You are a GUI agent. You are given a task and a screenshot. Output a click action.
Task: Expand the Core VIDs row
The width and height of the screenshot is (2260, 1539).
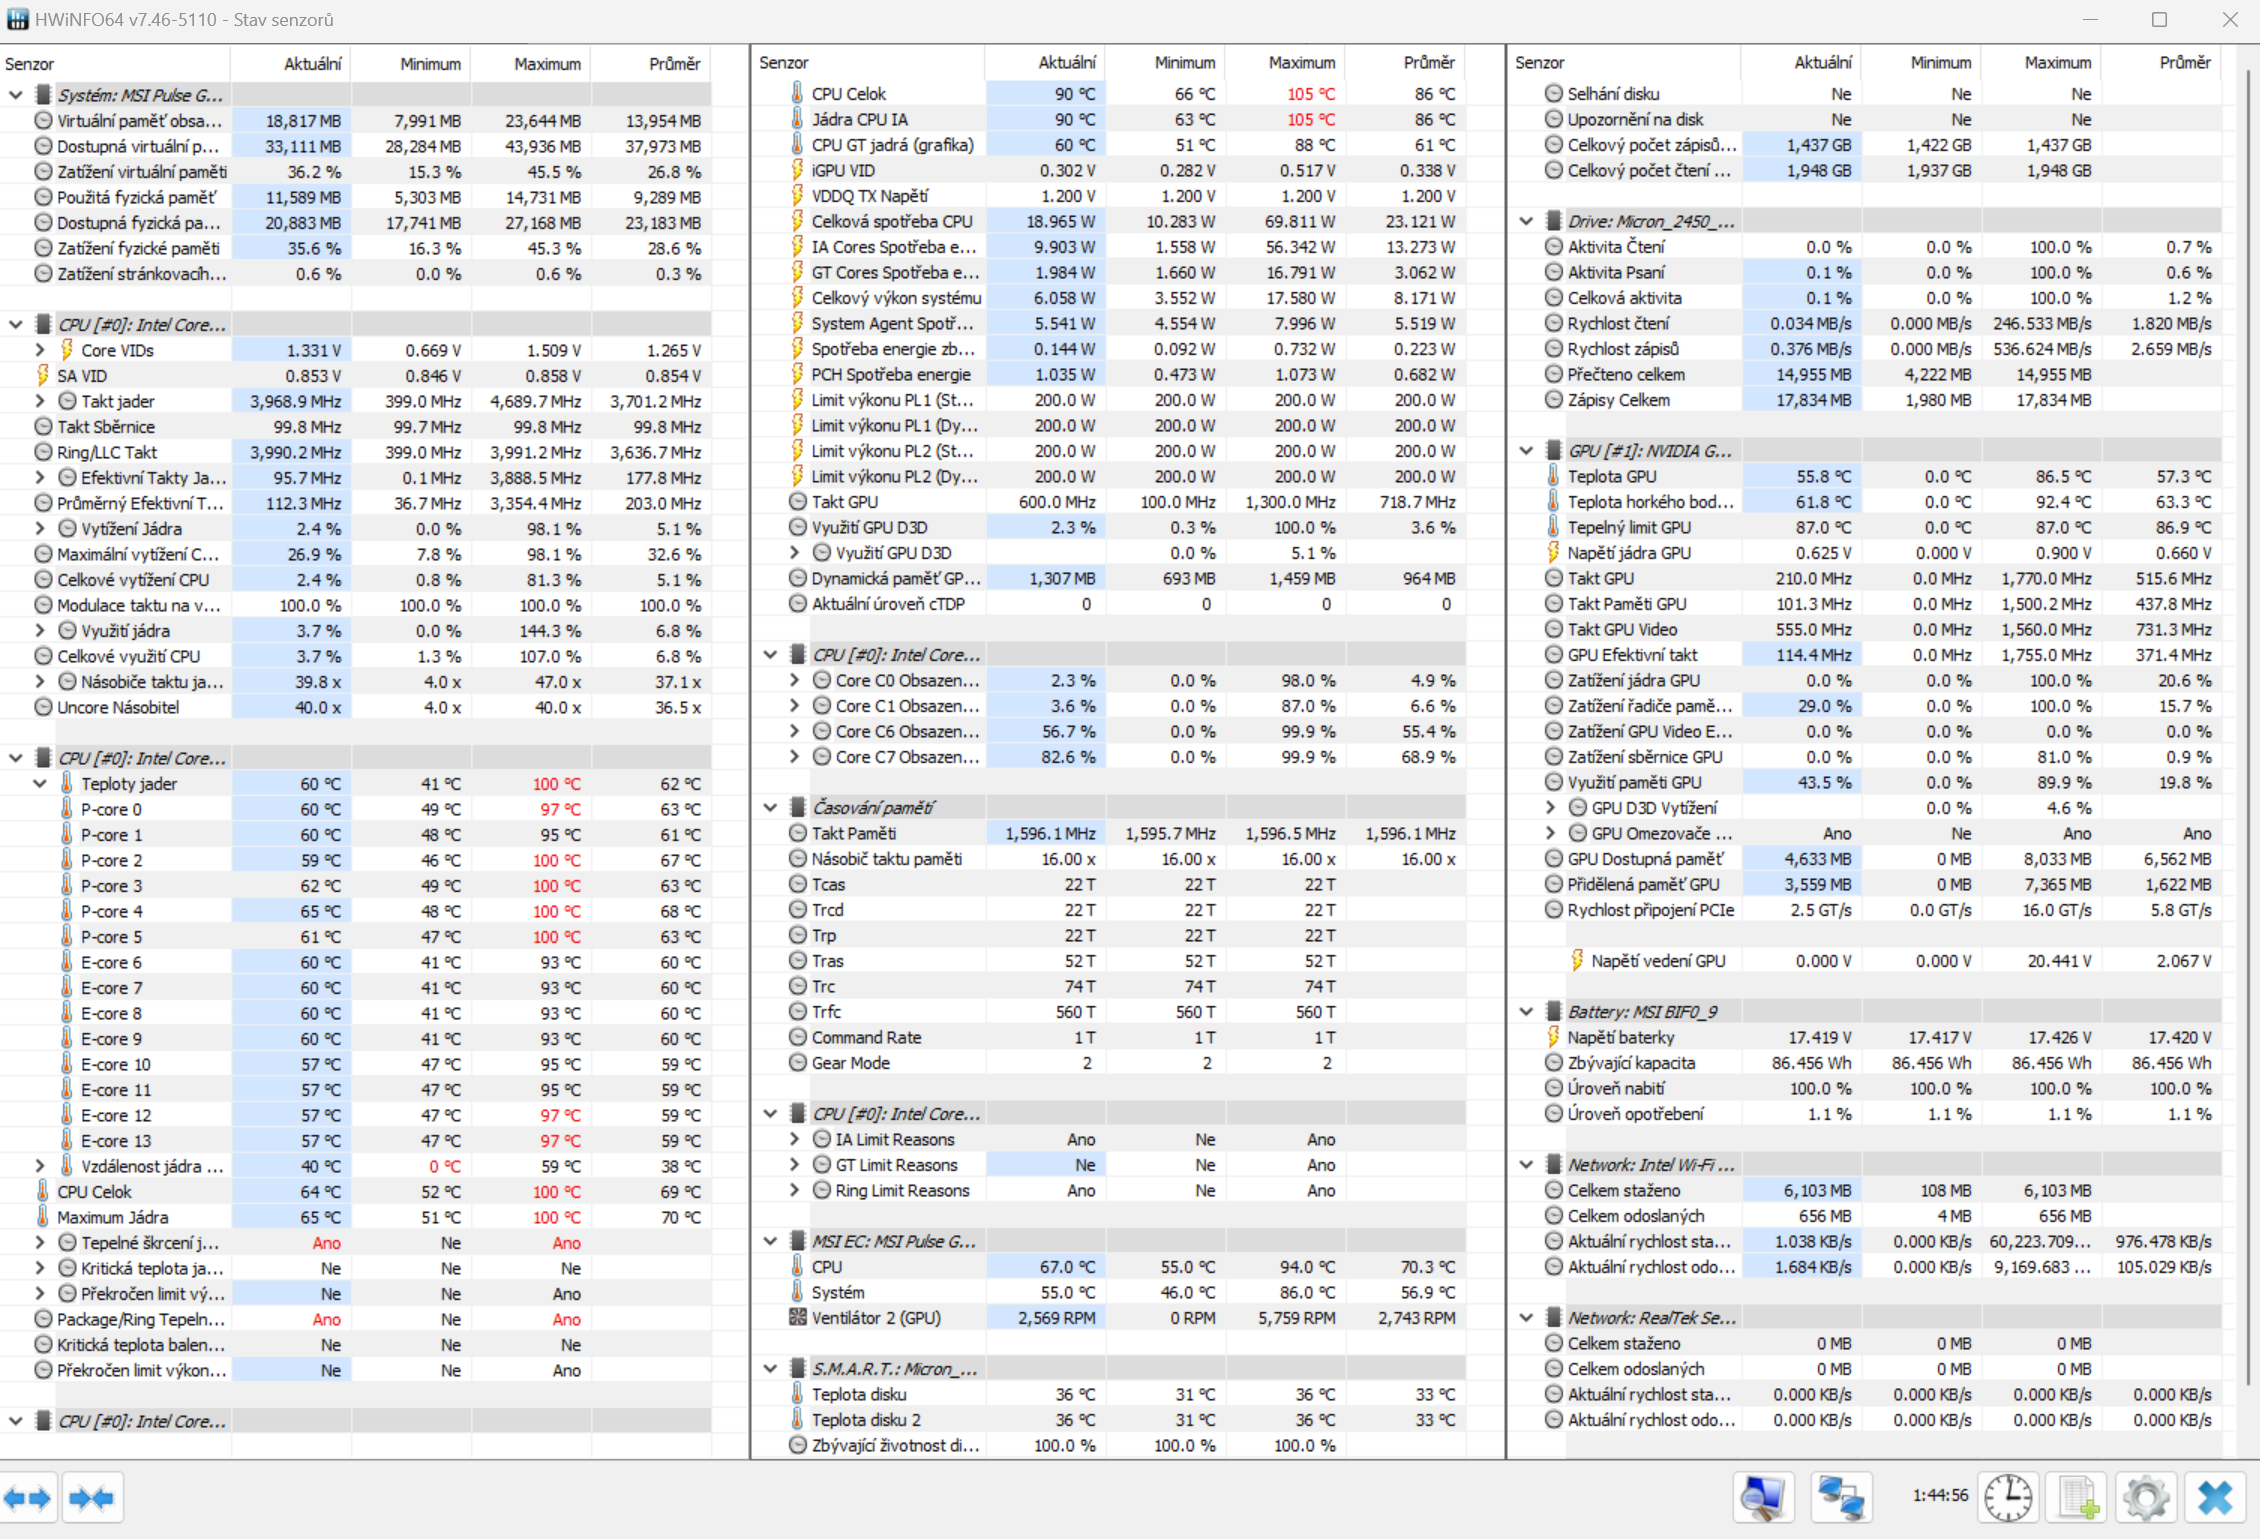(40, 350)
